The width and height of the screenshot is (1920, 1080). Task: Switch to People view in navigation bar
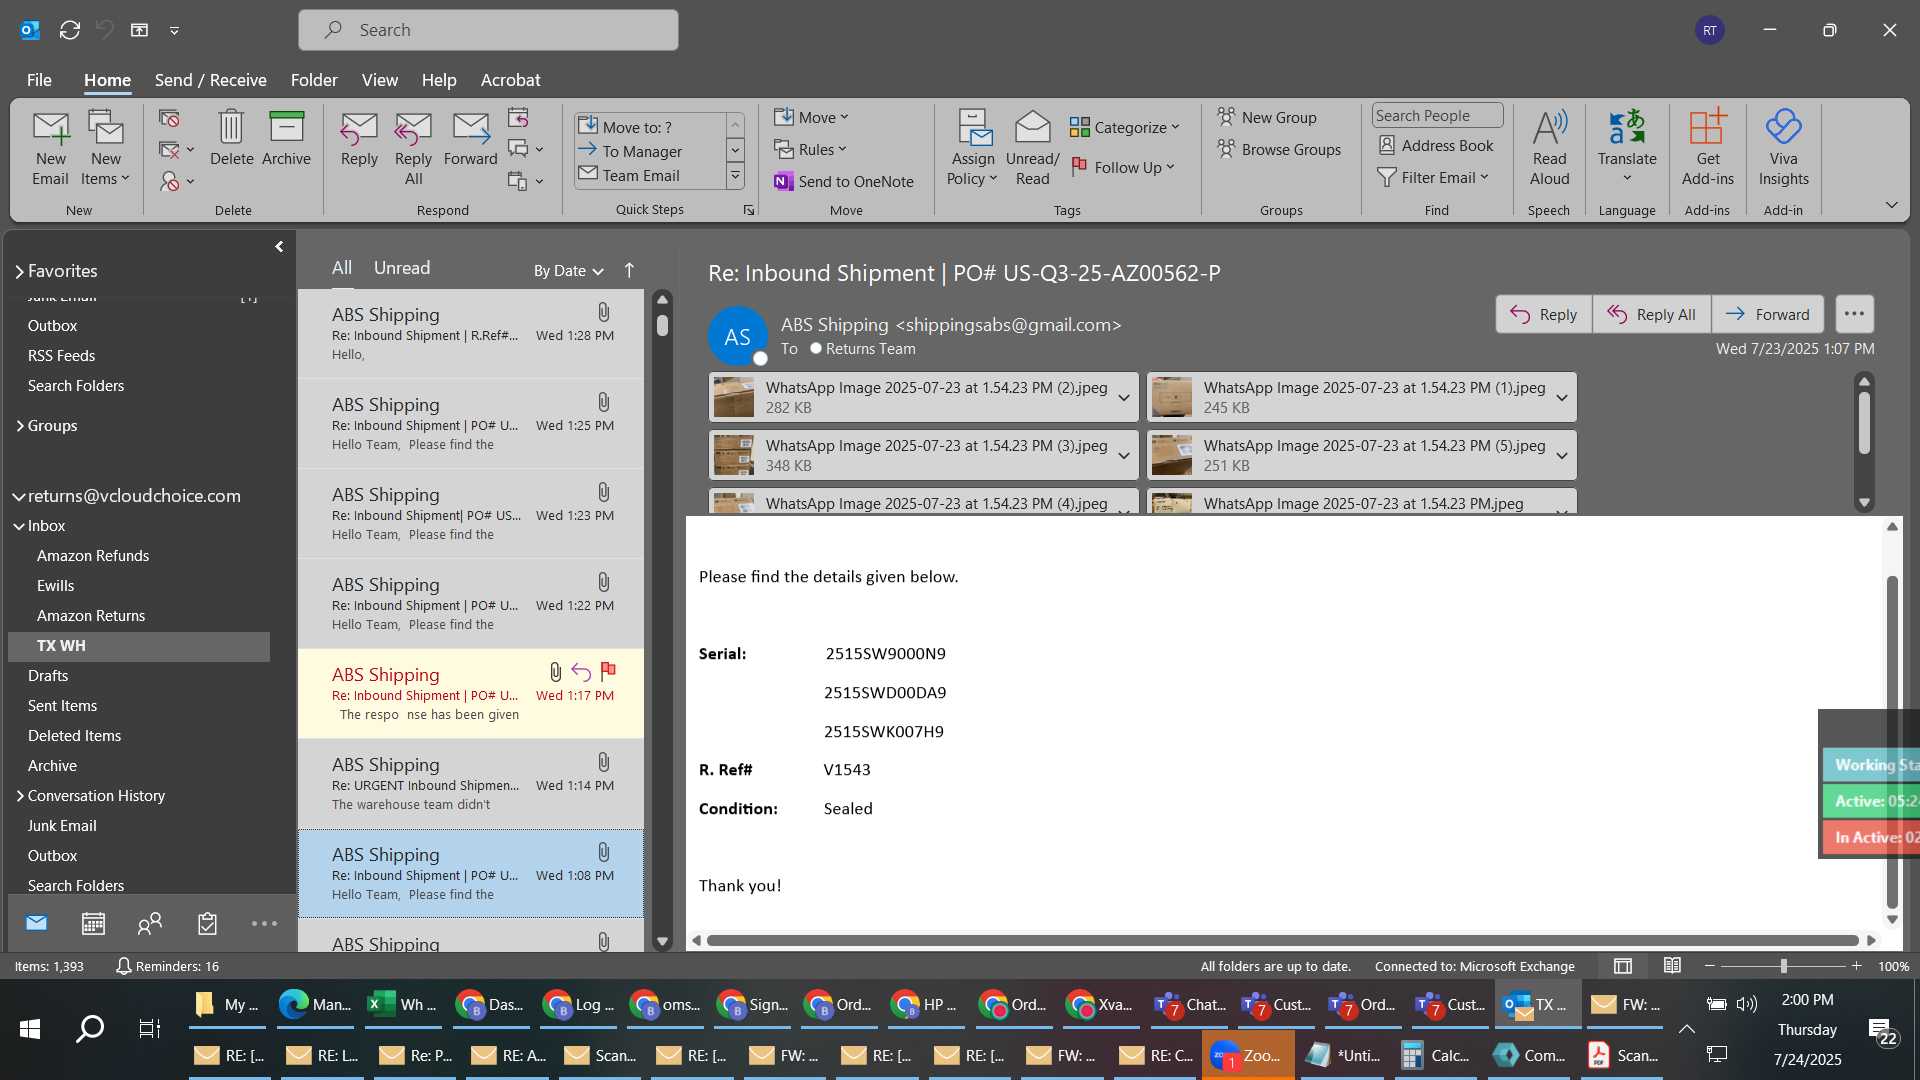point(150,923)
